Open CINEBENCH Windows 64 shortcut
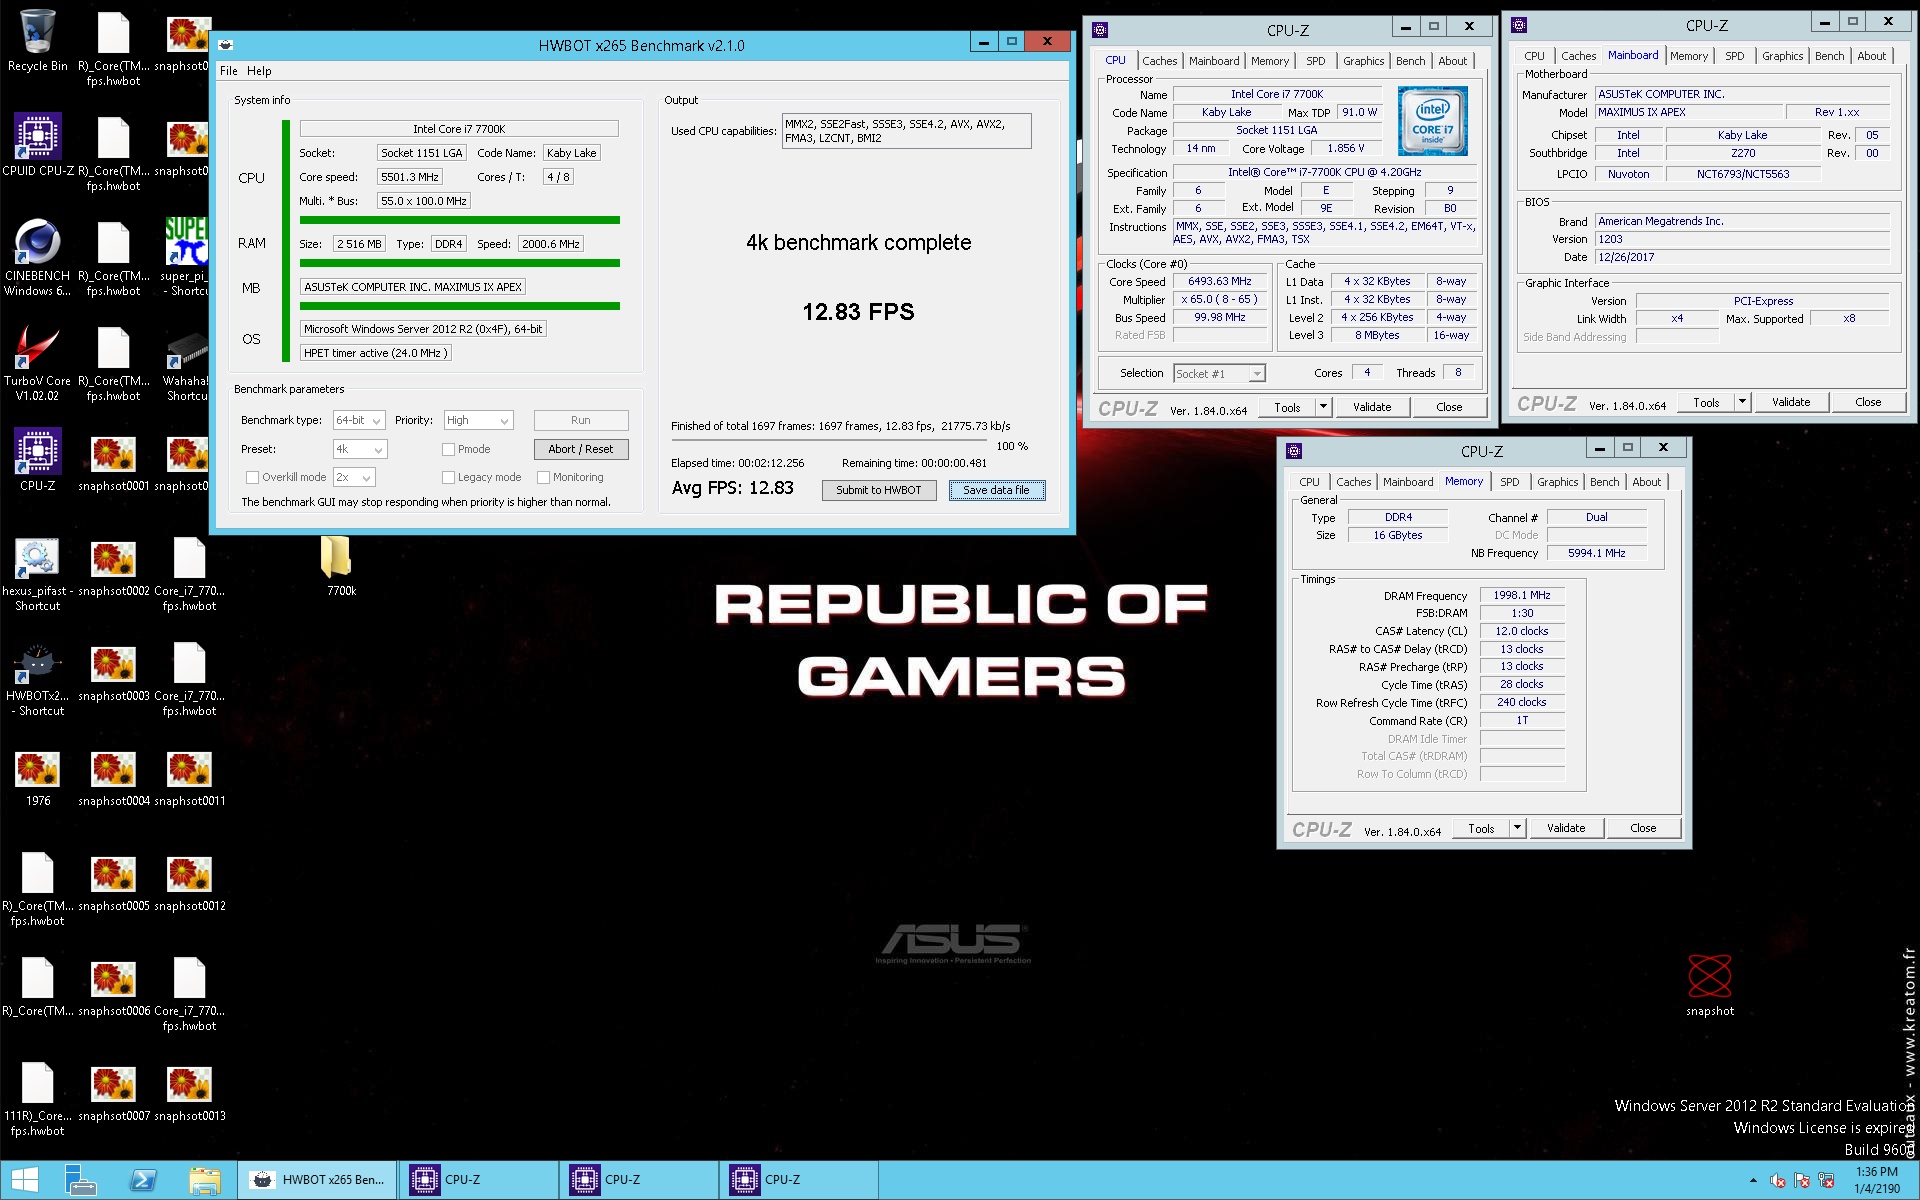The height and width of the screenshot is (1200, 1920). [38, 257]
